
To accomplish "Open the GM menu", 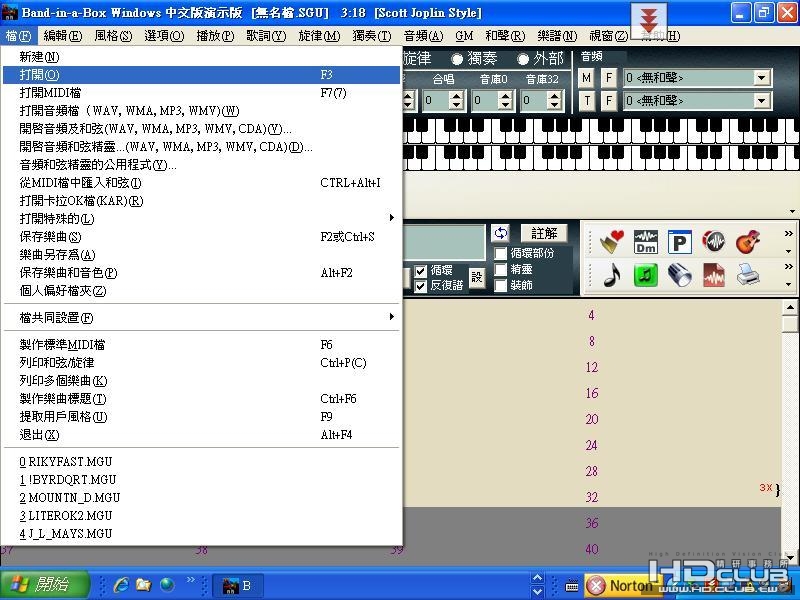I will pos(464,36).
